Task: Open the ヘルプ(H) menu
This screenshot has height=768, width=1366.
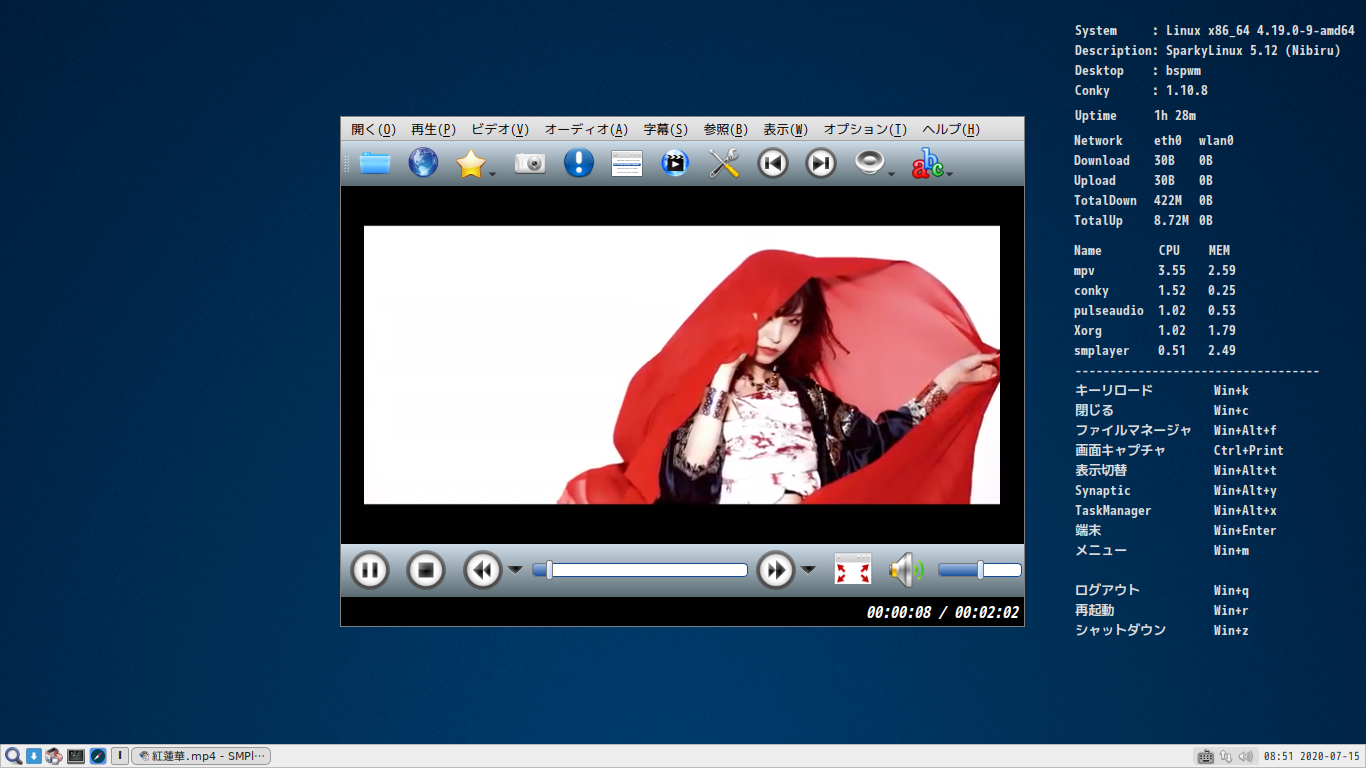Action: click(950, 129)
